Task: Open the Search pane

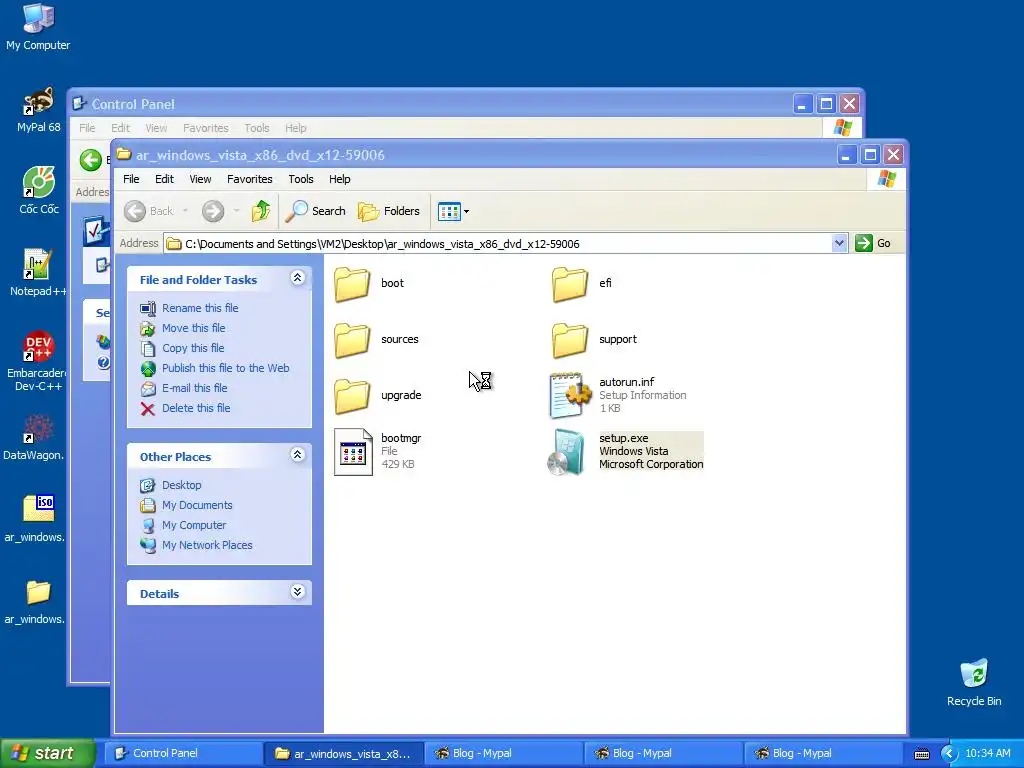Action: [316, 211]
